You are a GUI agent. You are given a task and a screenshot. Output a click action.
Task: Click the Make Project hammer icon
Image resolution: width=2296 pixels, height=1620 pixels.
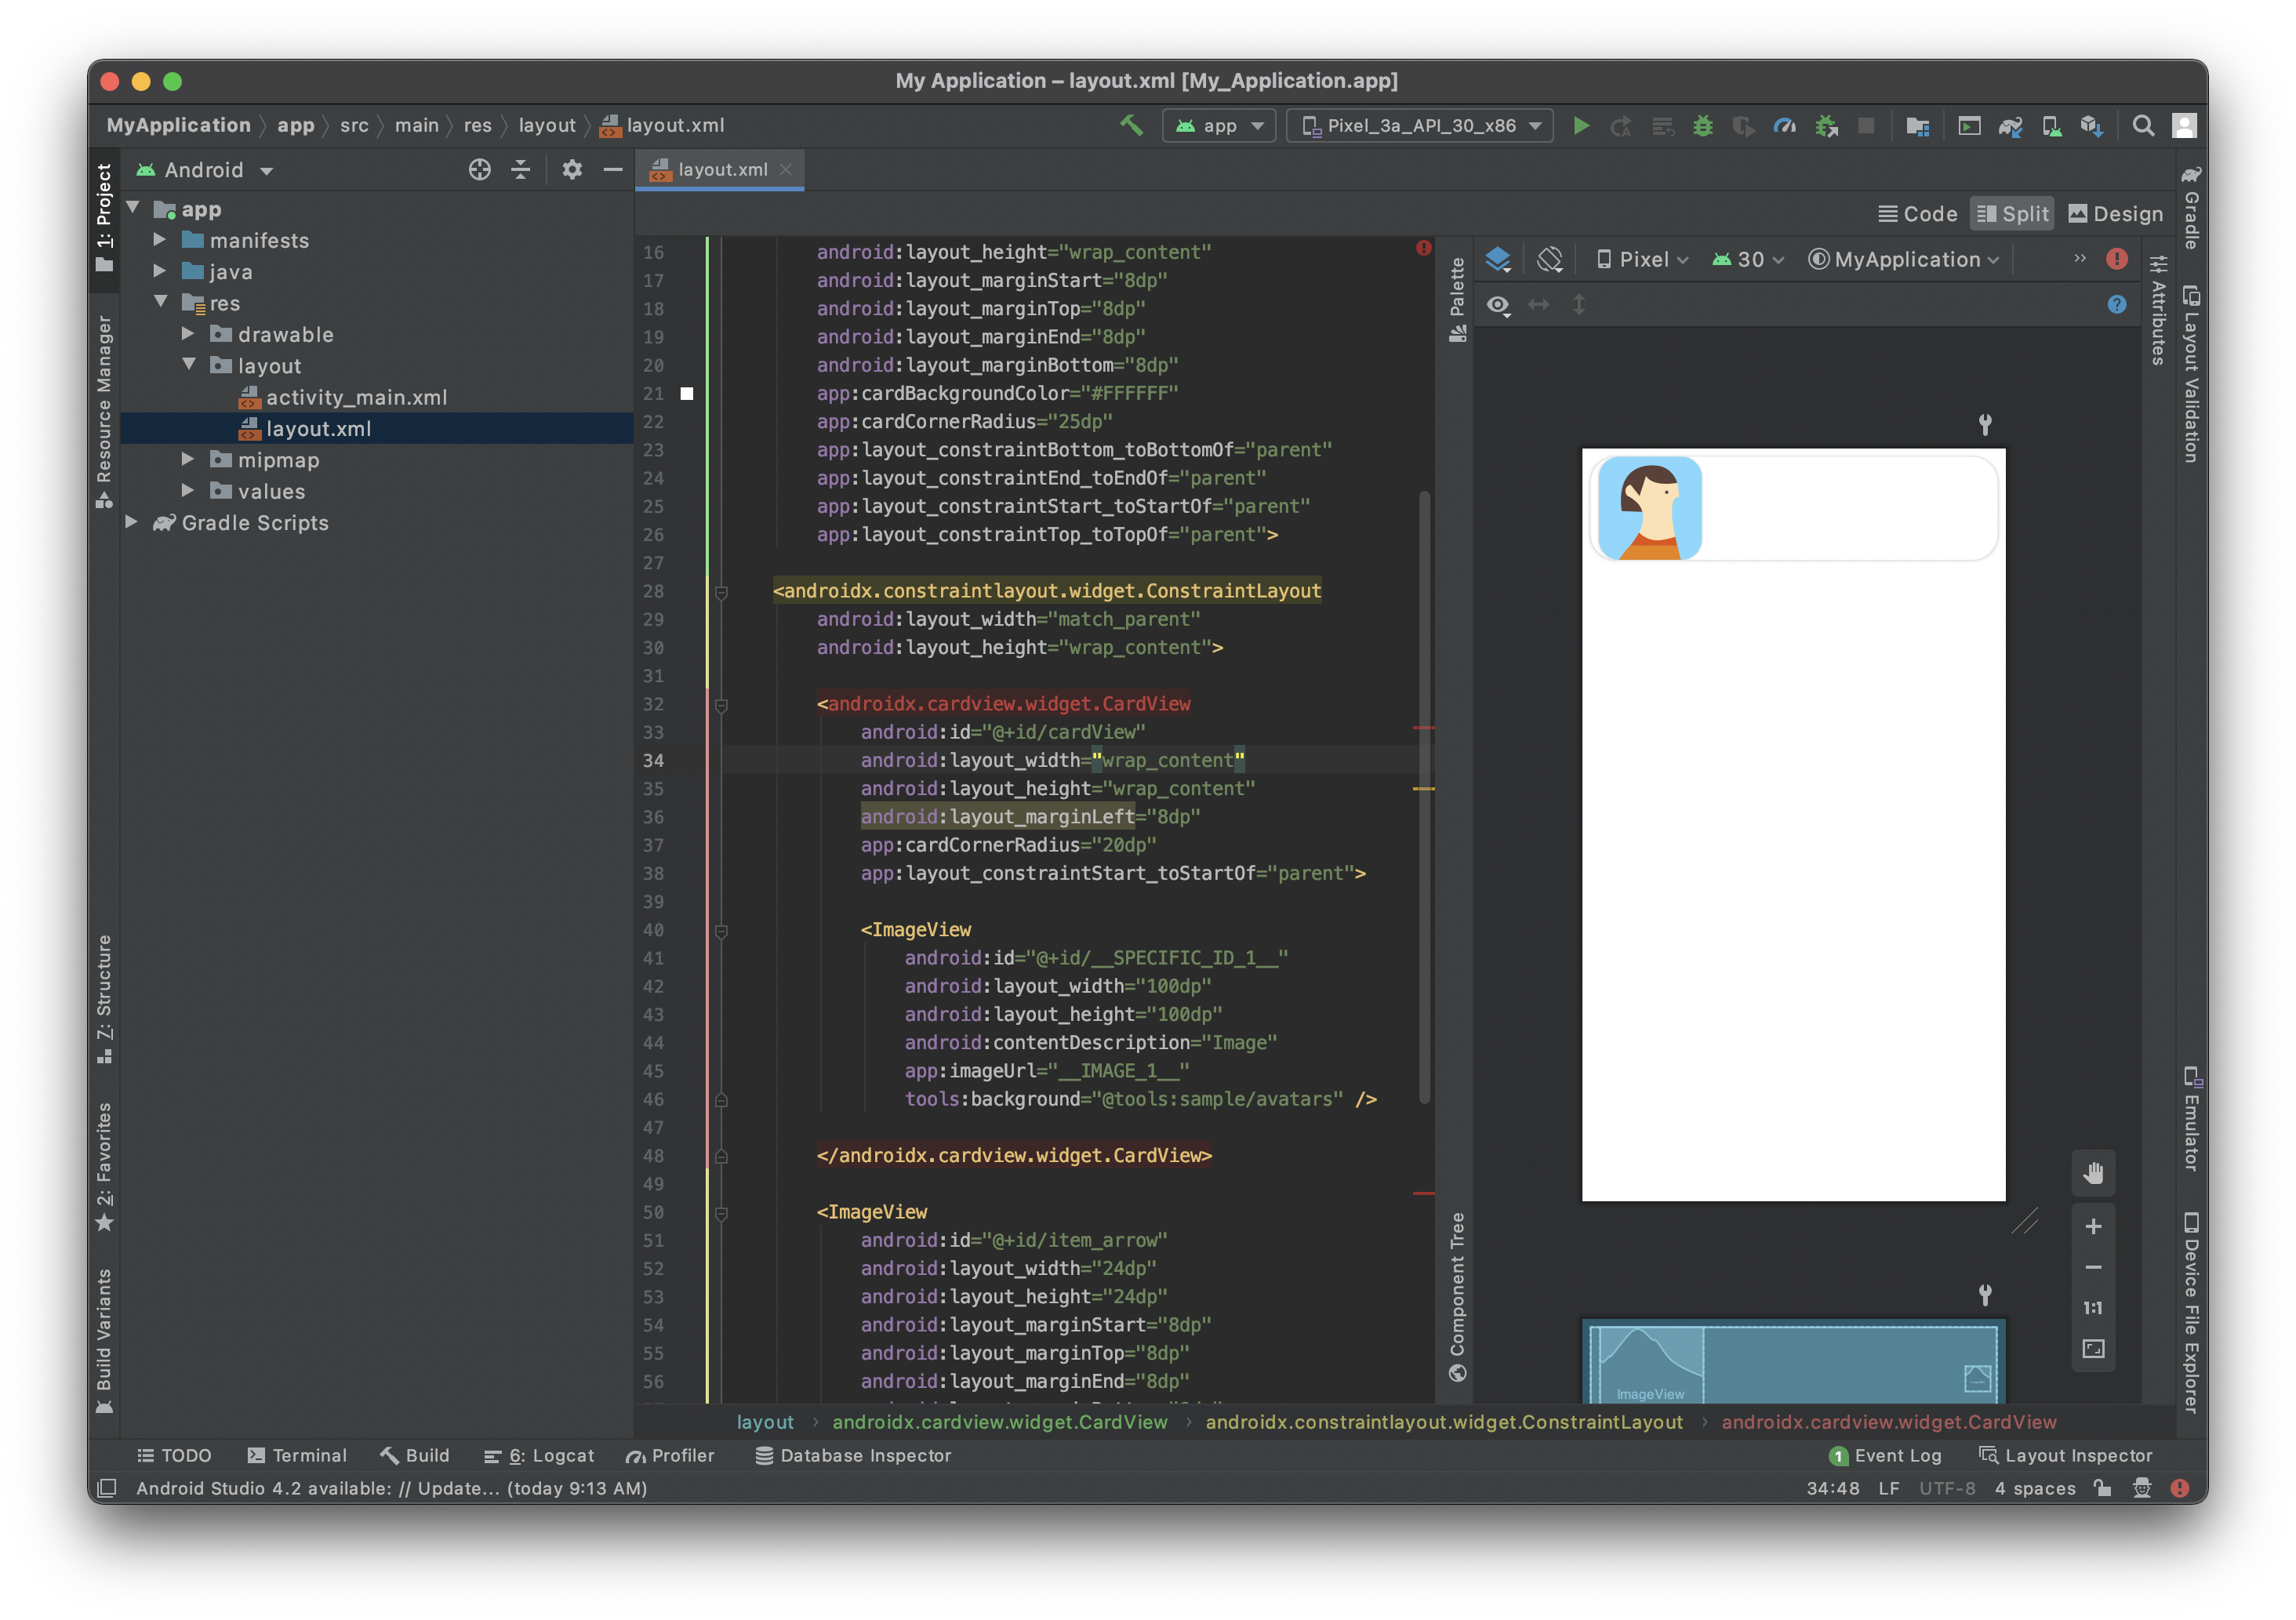1131,125
